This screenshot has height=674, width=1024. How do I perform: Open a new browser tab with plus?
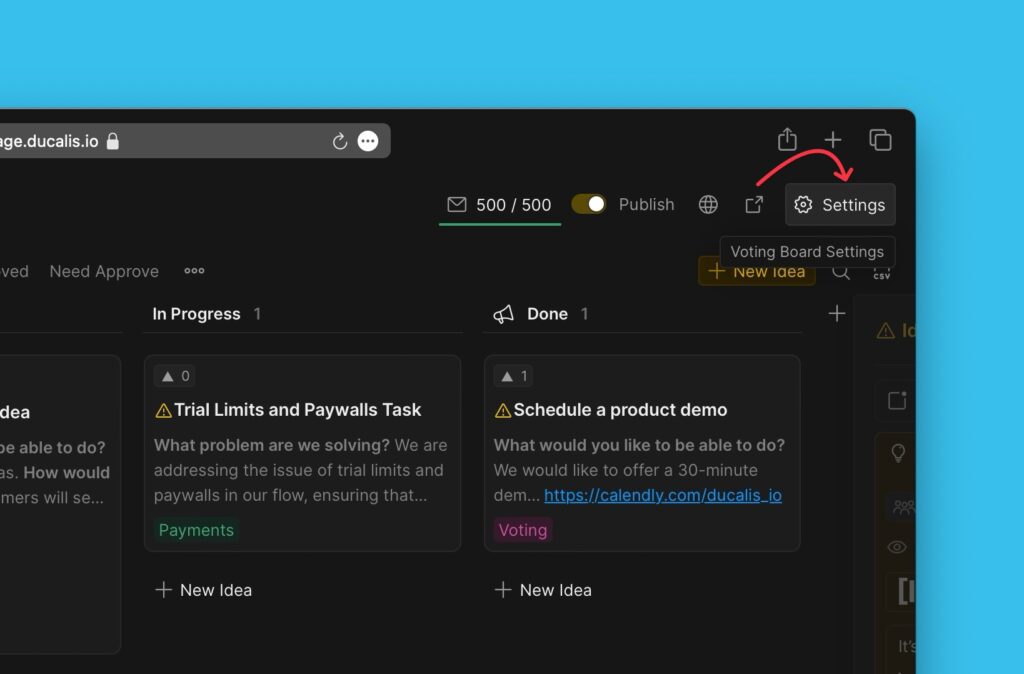pos(833,140)
